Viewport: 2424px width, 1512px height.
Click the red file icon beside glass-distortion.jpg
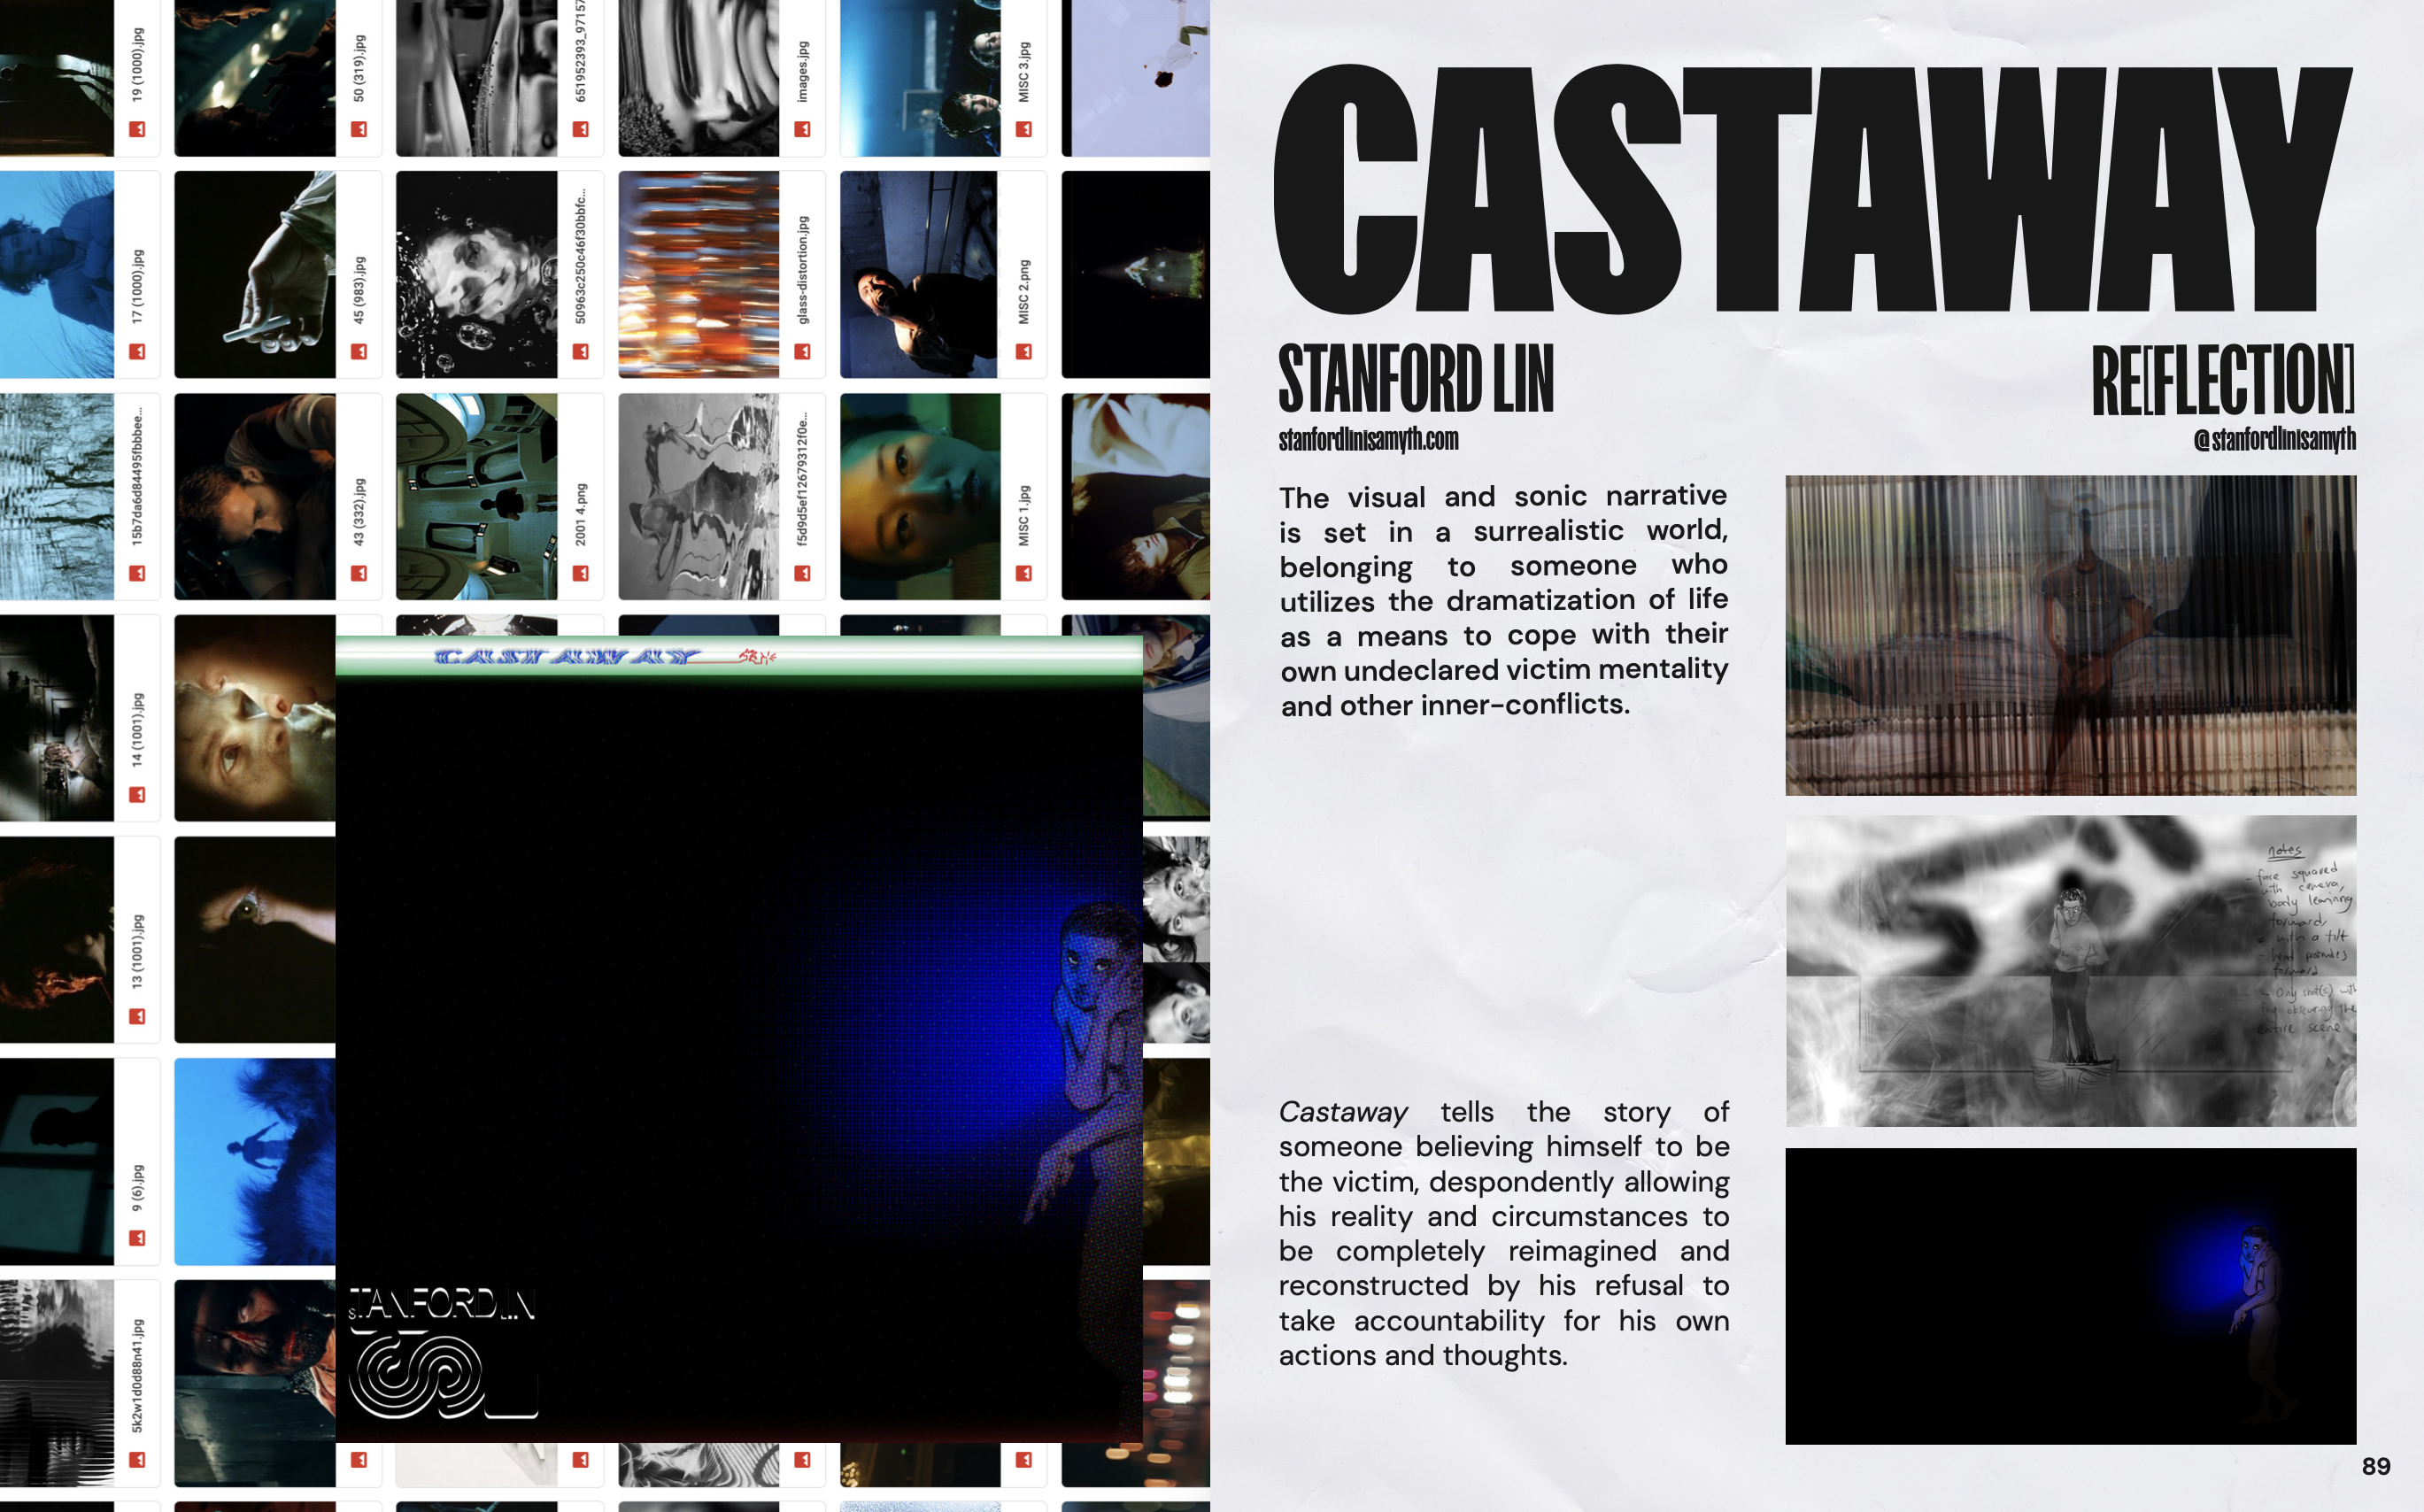[x=802, y=352]
